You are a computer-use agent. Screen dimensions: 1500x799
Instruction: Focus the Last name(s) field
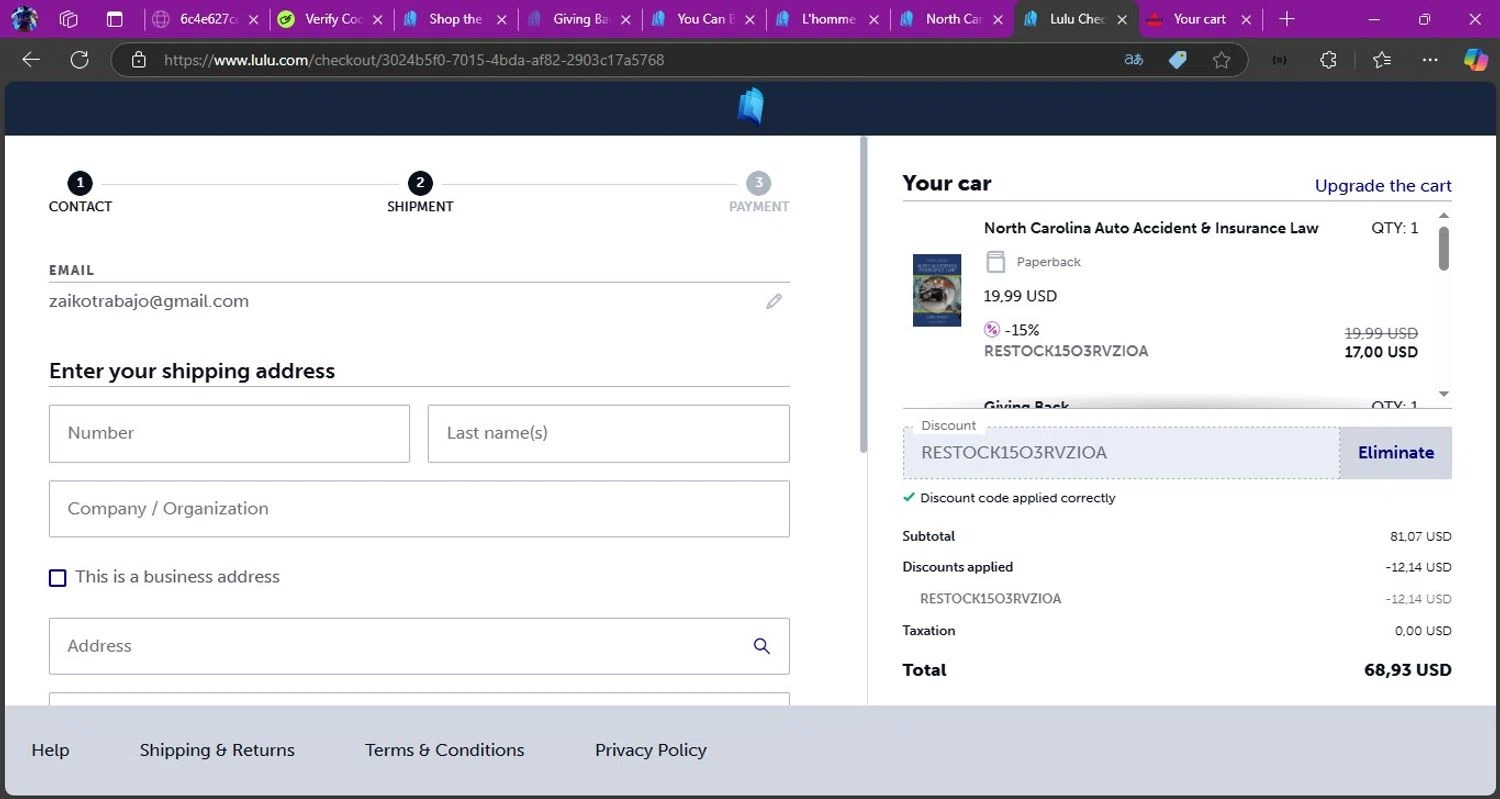[608, 433]
